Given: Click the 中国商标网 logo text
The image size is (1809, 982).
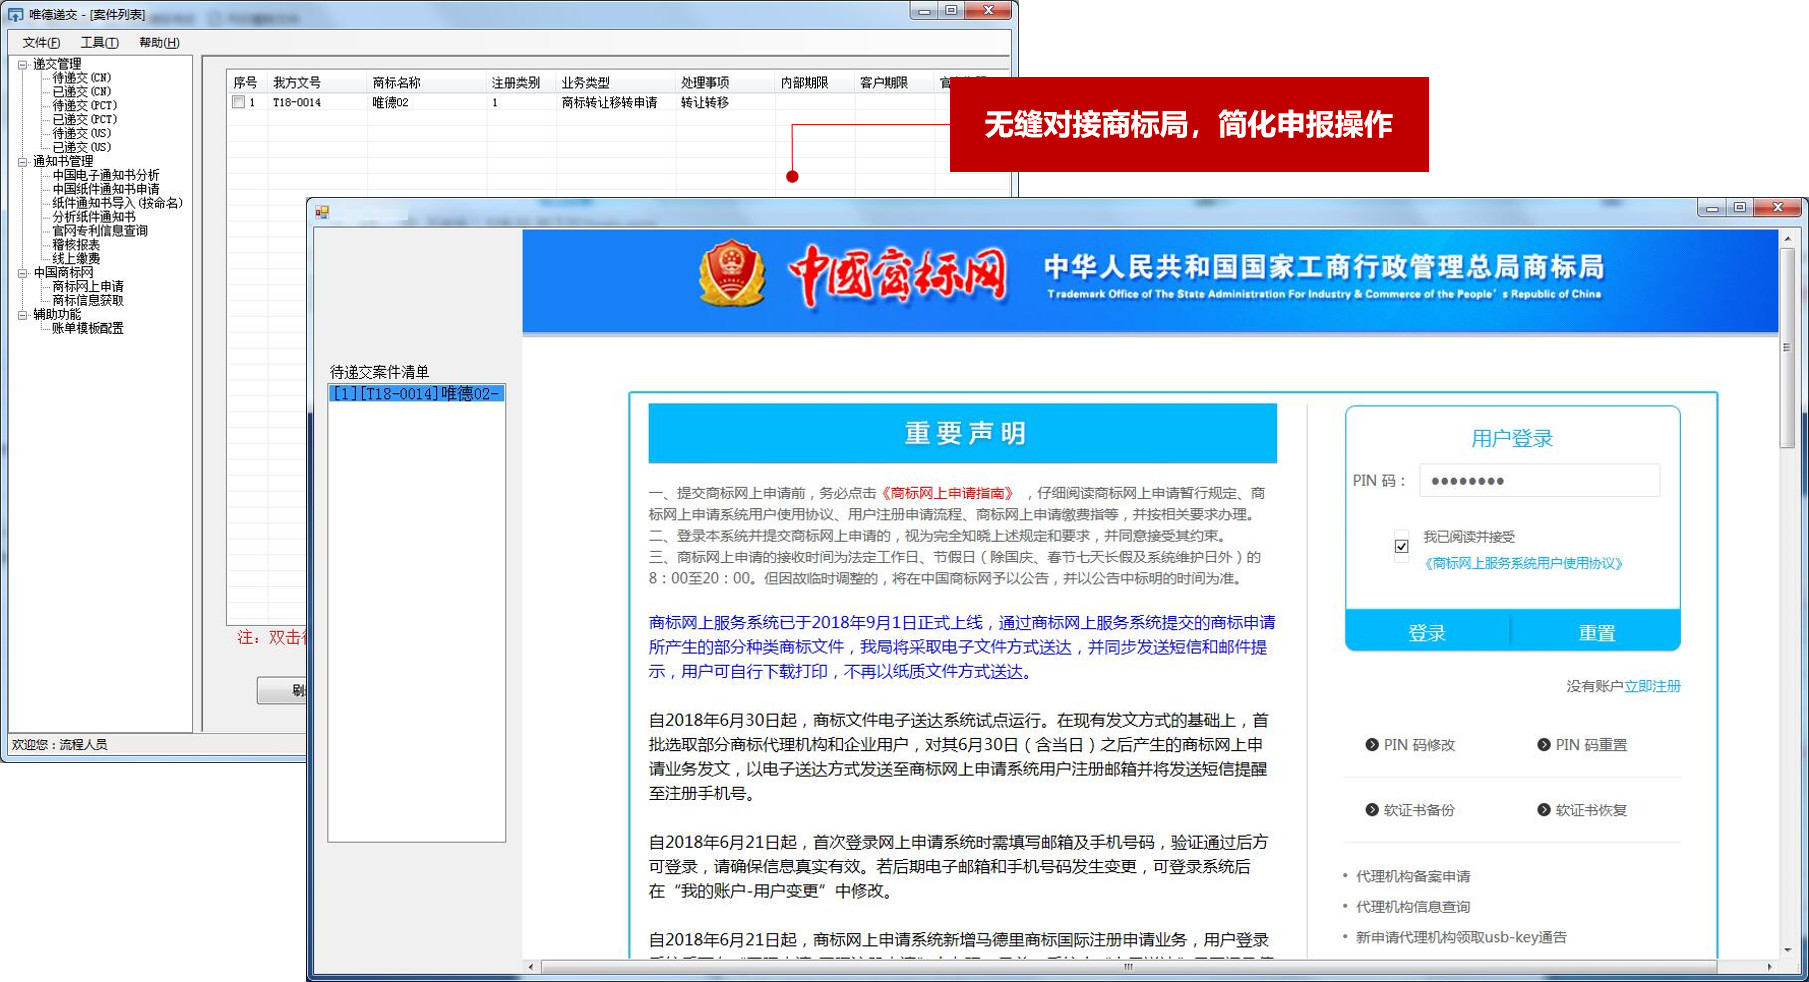Looking at the screenshot, I should 898,275.
